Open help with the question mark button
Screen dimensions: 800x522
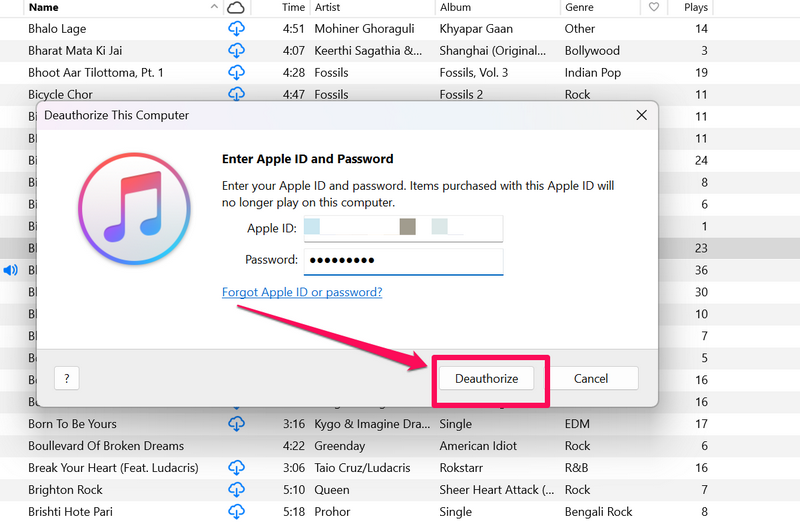coord(66,379)
